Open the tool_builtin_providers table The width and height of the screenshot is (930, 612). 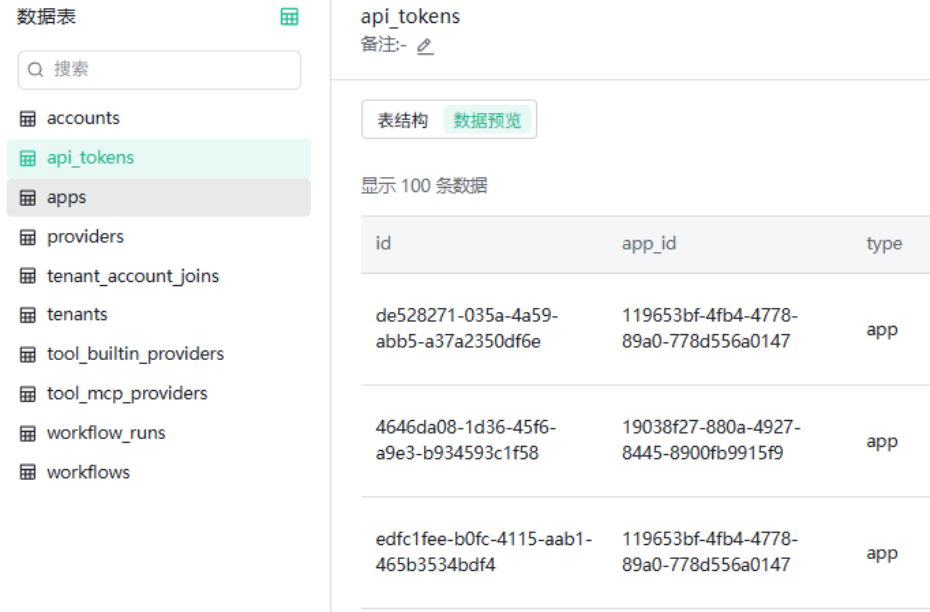click(135, 354)
